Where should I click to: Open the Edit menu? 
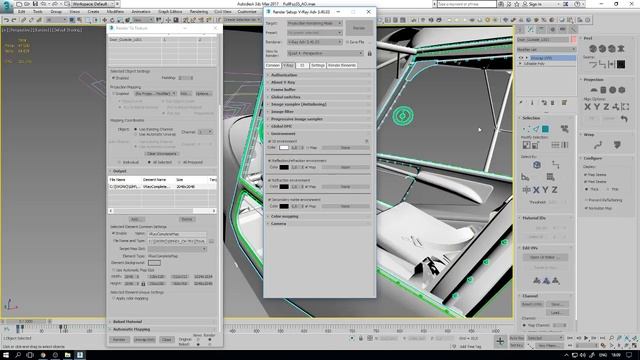21,11
